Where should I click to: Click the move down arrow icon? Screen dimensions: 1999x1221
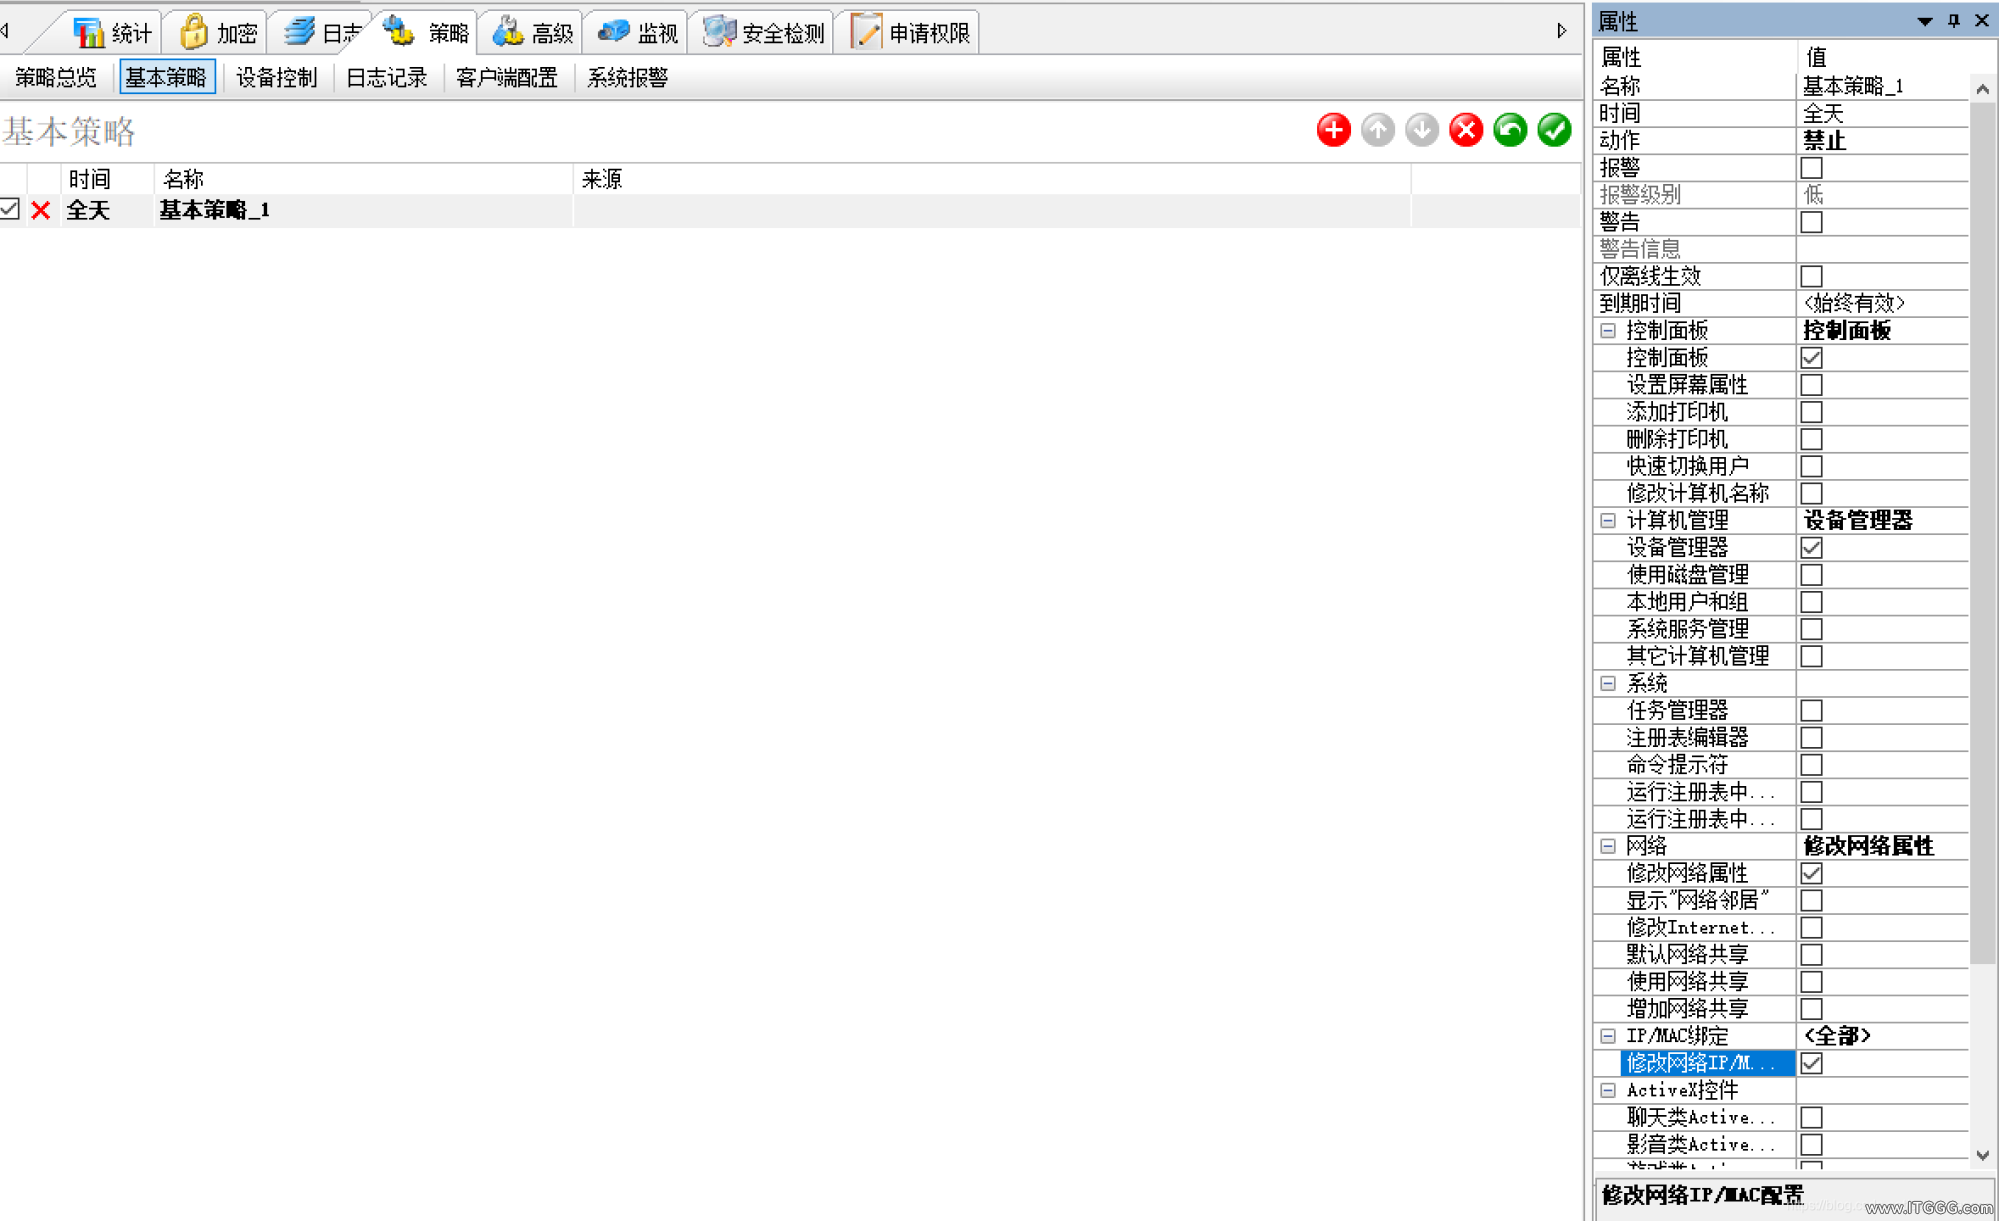tap(1421, 130)
